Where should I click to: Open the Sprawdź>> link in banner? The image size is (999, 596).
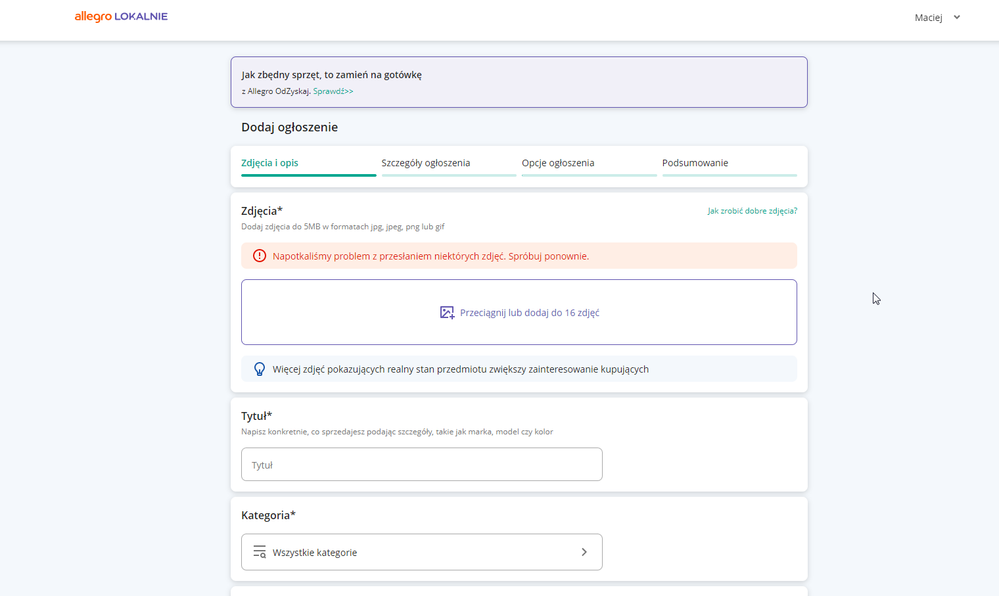tap(333, 91)
